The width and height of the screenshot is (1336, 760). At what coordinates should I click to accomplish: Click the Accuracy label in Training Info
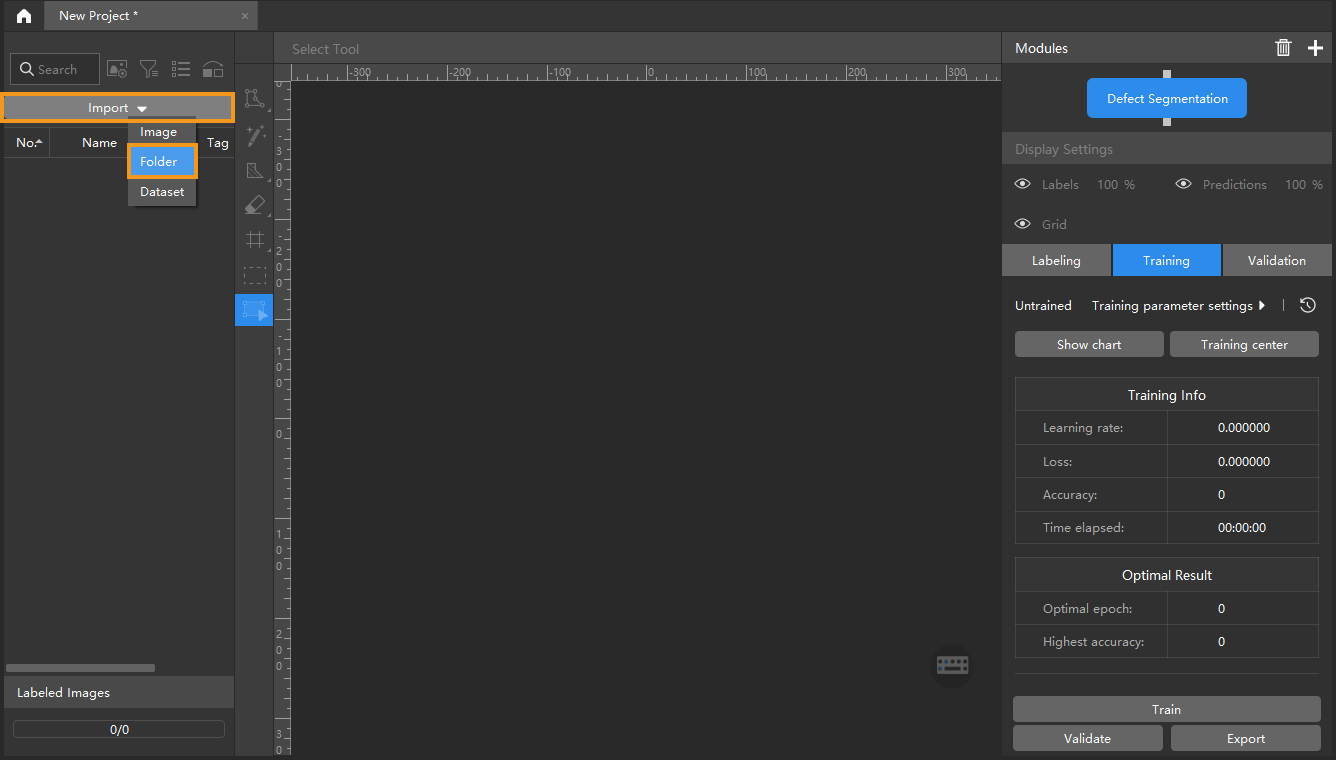[1070, 494]
